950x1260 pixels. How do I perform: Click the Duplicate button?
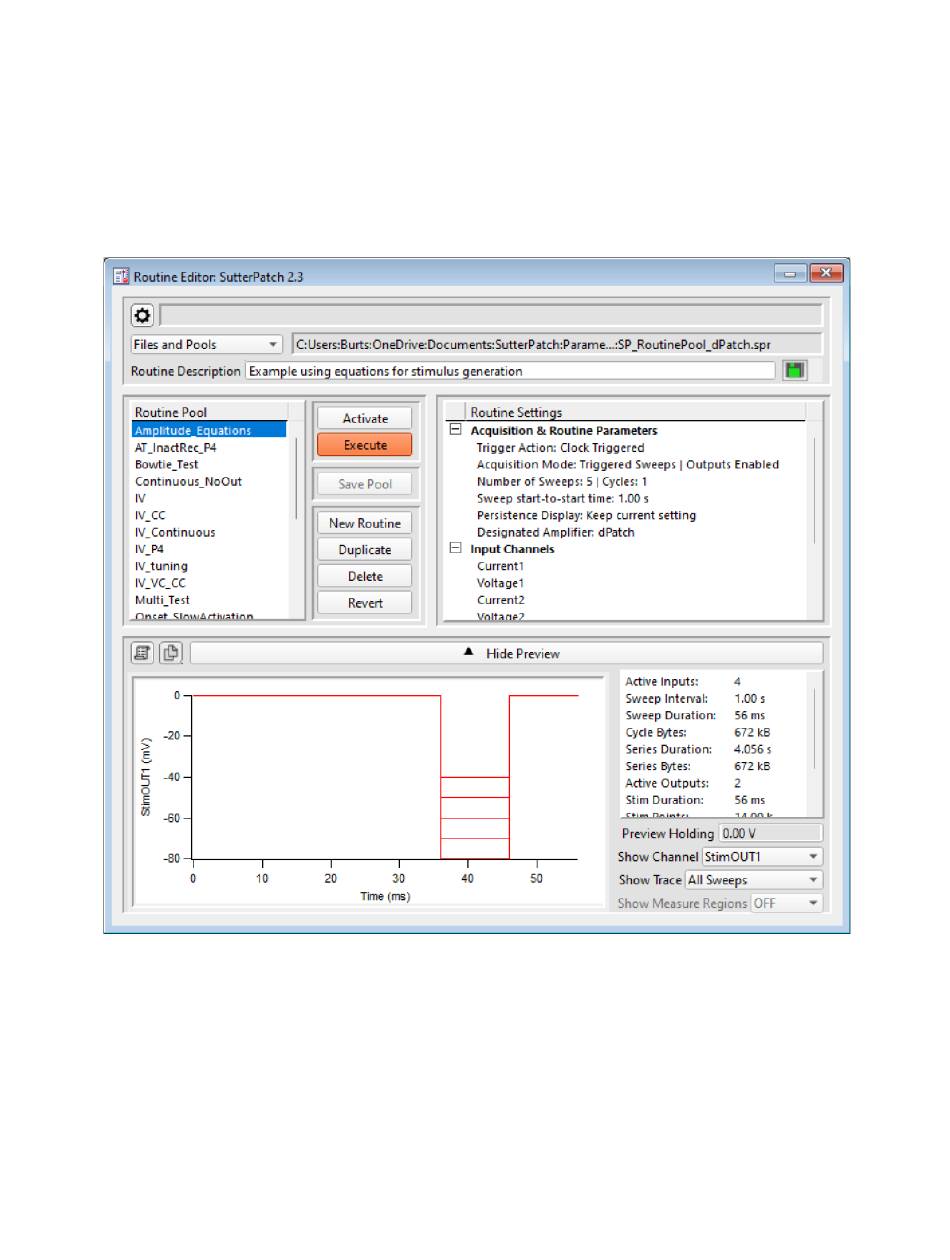pyautogui.click(x=365, y=550)
